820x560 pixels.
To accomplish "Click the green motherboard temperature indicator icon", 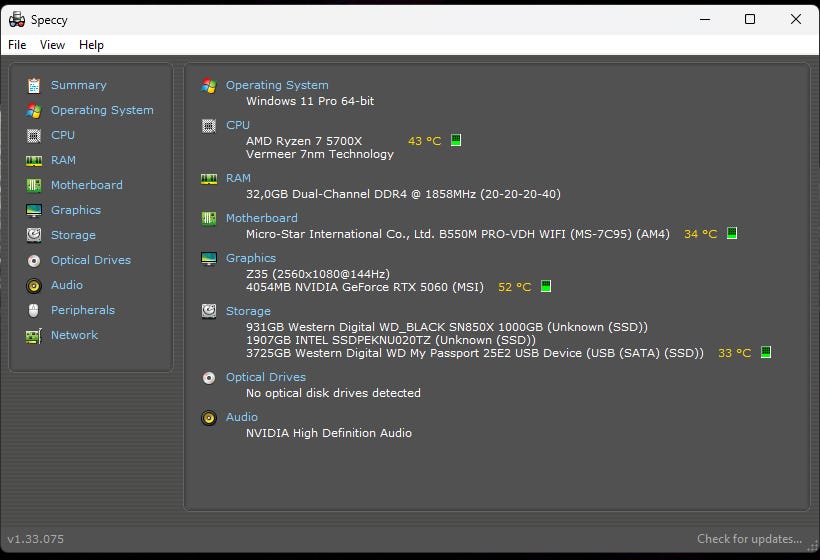I will pyautogui.click(x=732, y=233).
